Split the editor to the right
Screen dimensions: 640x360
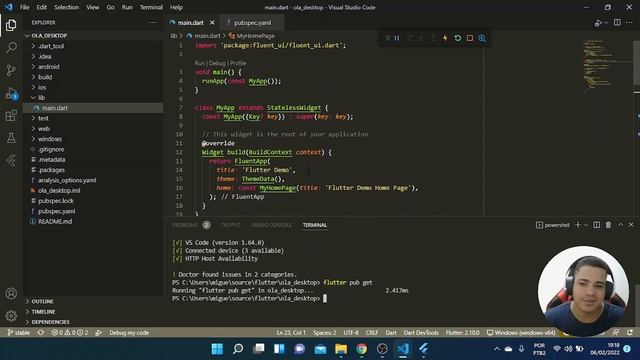coord(617,22)
